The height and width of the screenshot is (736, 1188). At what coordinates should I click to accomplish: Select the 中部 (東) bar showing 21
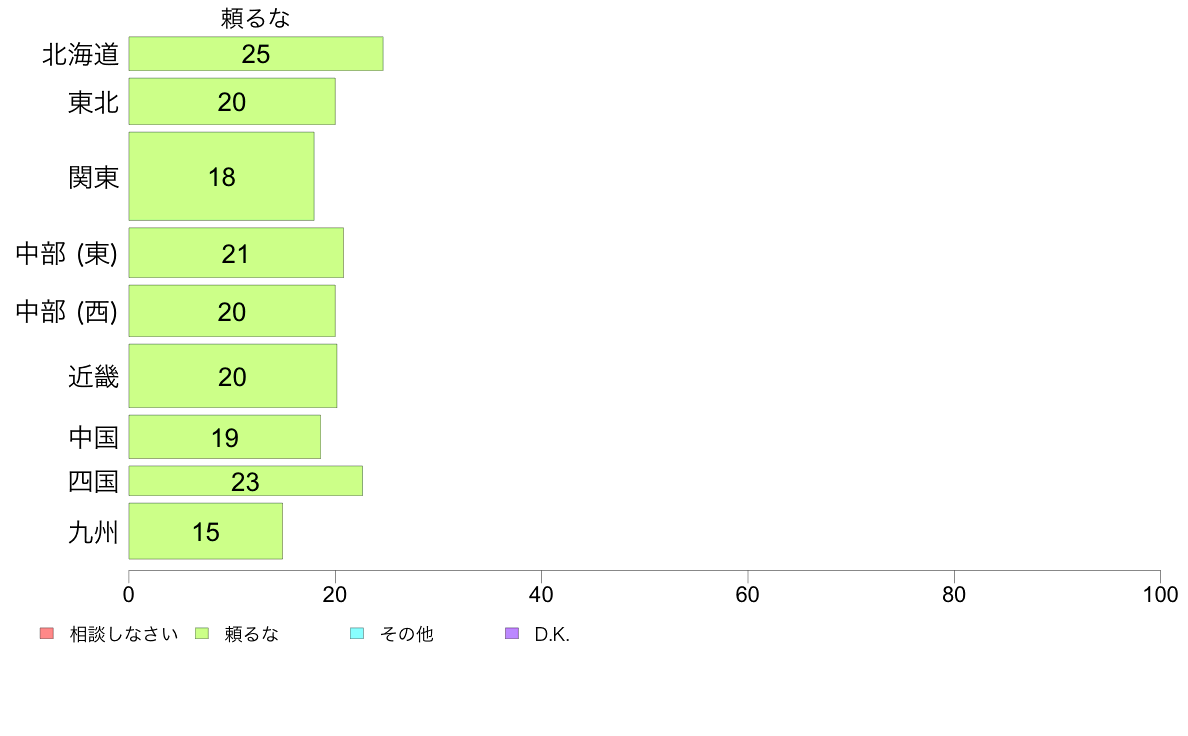236,253
